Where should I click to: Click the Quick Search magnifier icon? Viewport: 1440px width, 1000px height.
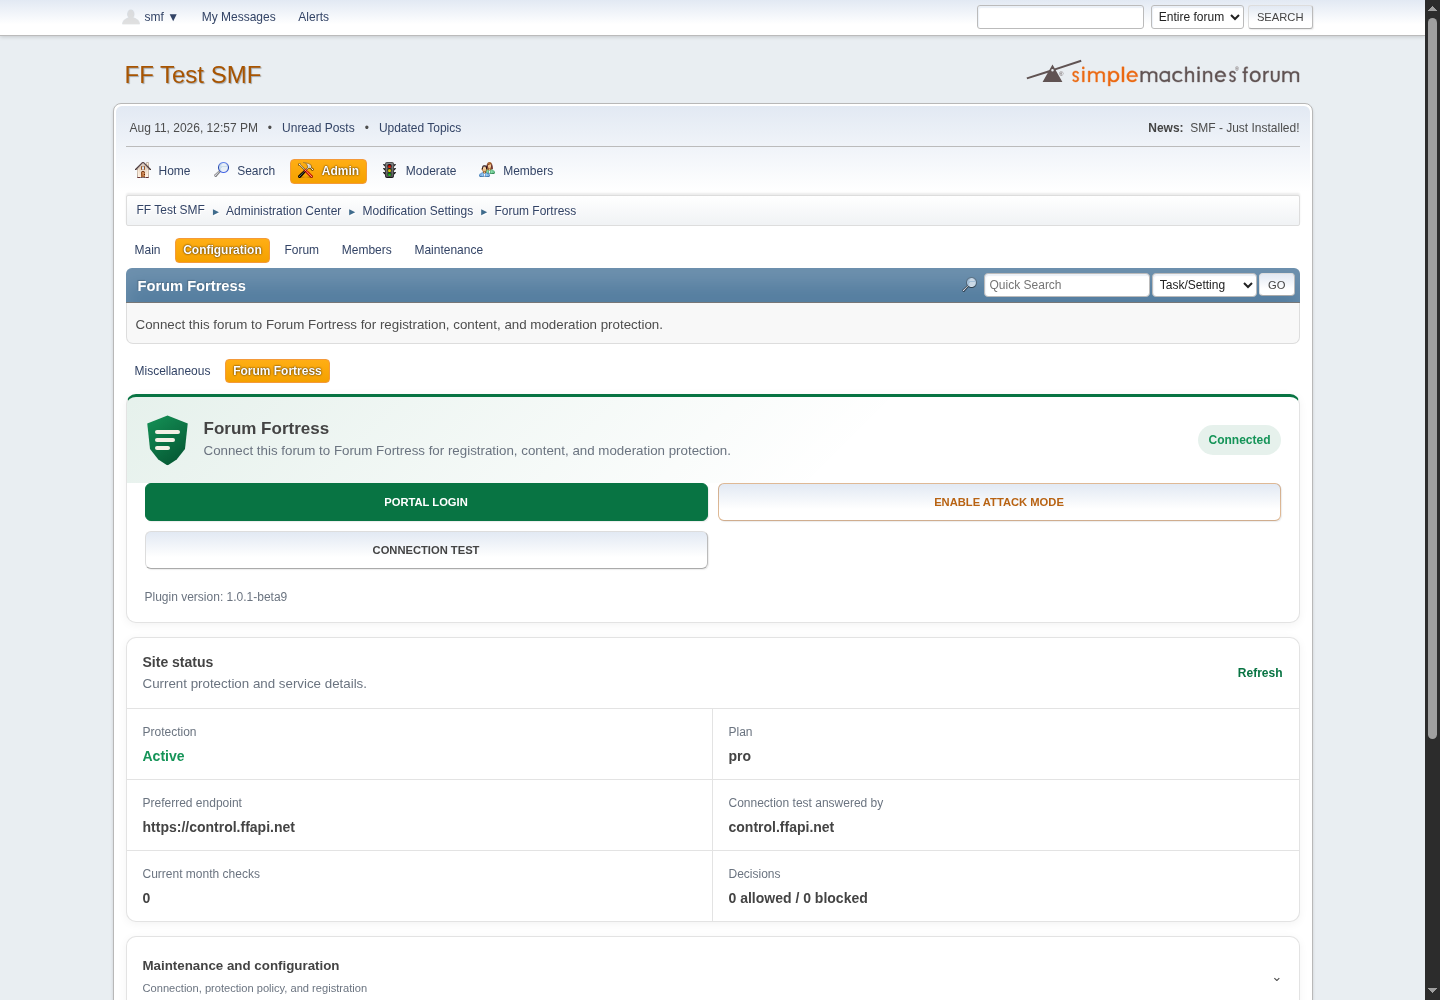(969, 285)
